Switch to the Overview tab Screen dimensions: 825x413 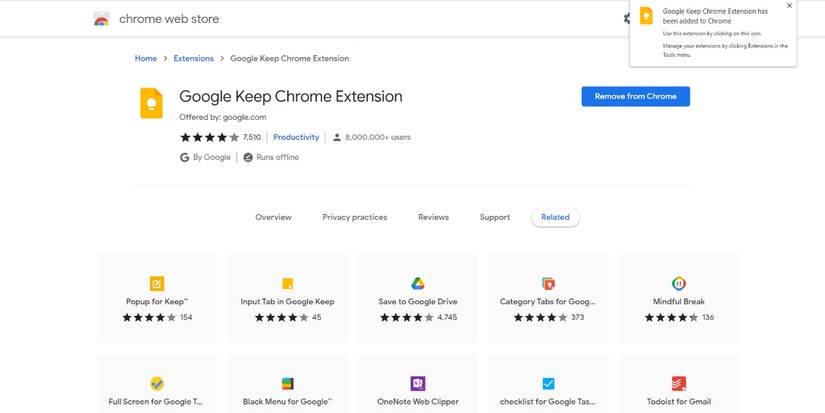[x=273, y=217]
